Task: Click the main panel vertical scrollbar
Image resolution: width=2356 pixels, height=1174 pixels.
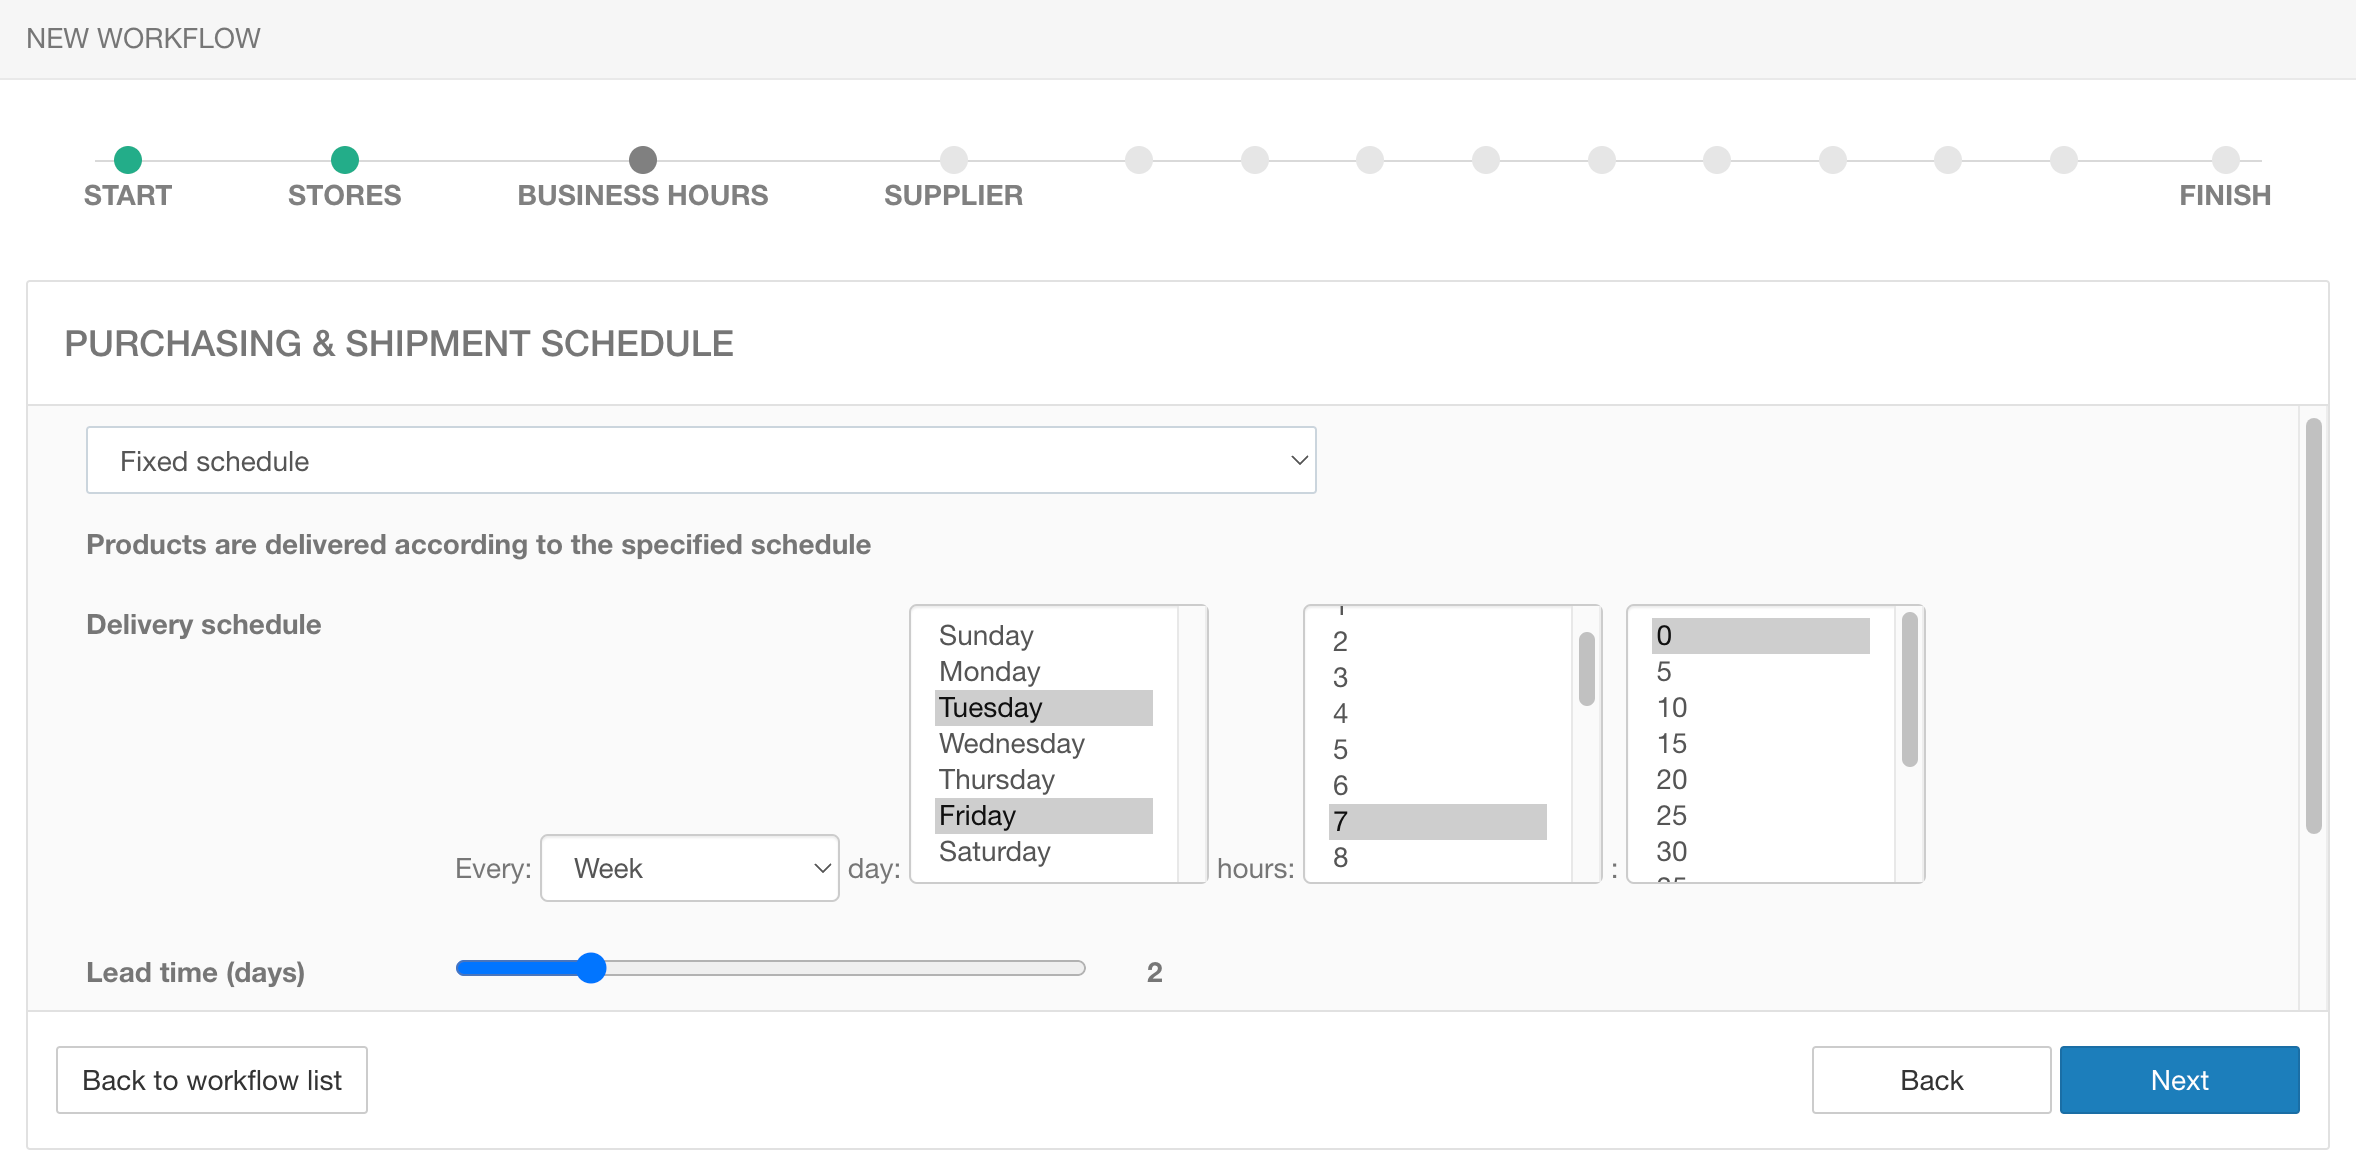Action: pos(2313,626)
